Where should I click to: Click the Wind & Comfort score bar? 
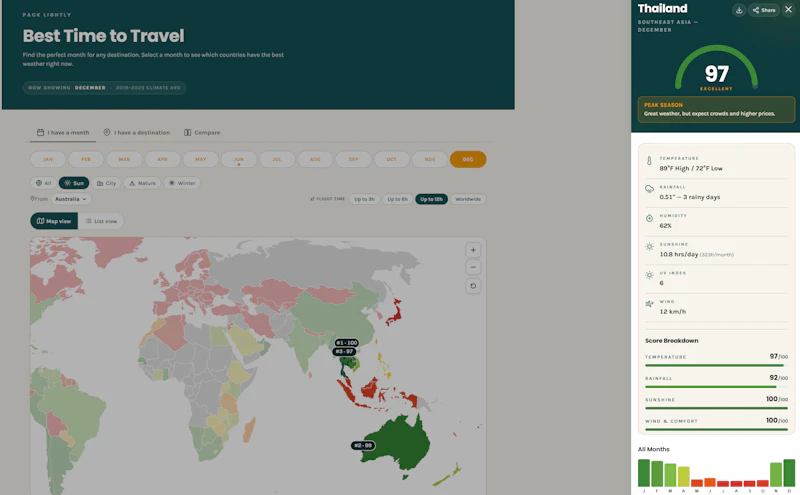tap(716, 430)
